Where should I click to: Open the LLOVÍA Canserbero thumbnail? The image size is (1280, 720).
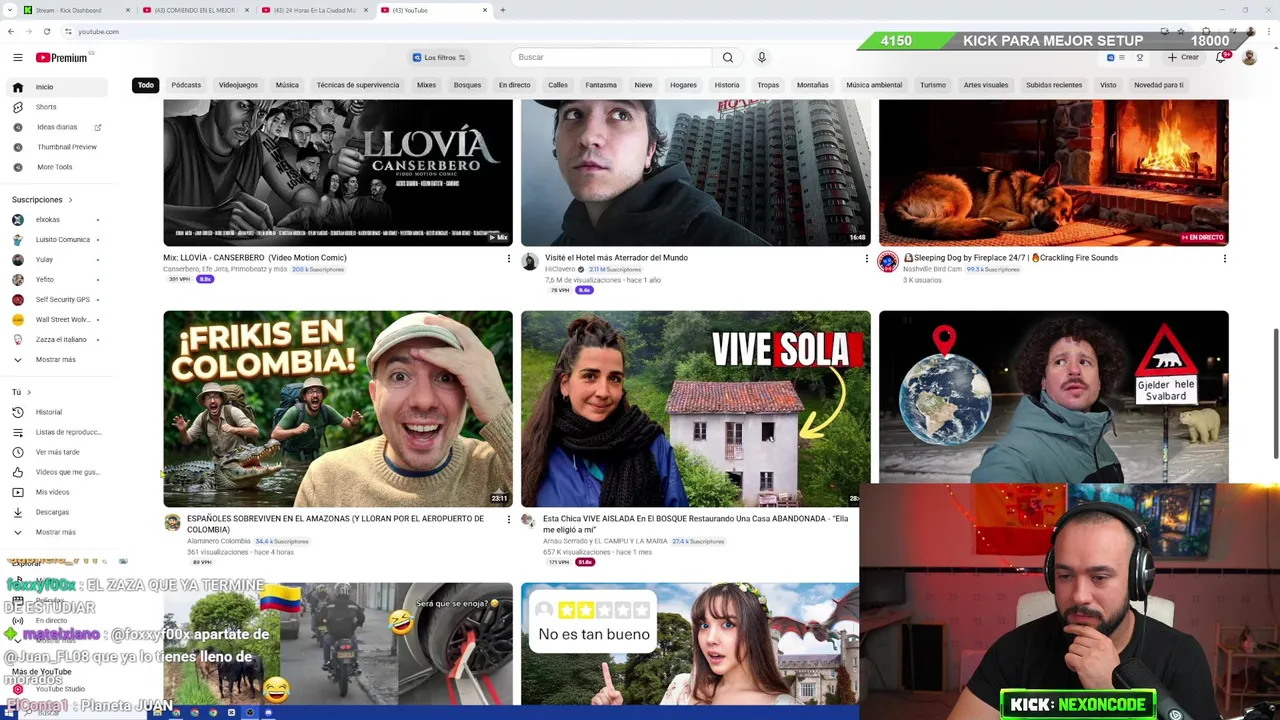pyautogui.click(x=338, y=173)
